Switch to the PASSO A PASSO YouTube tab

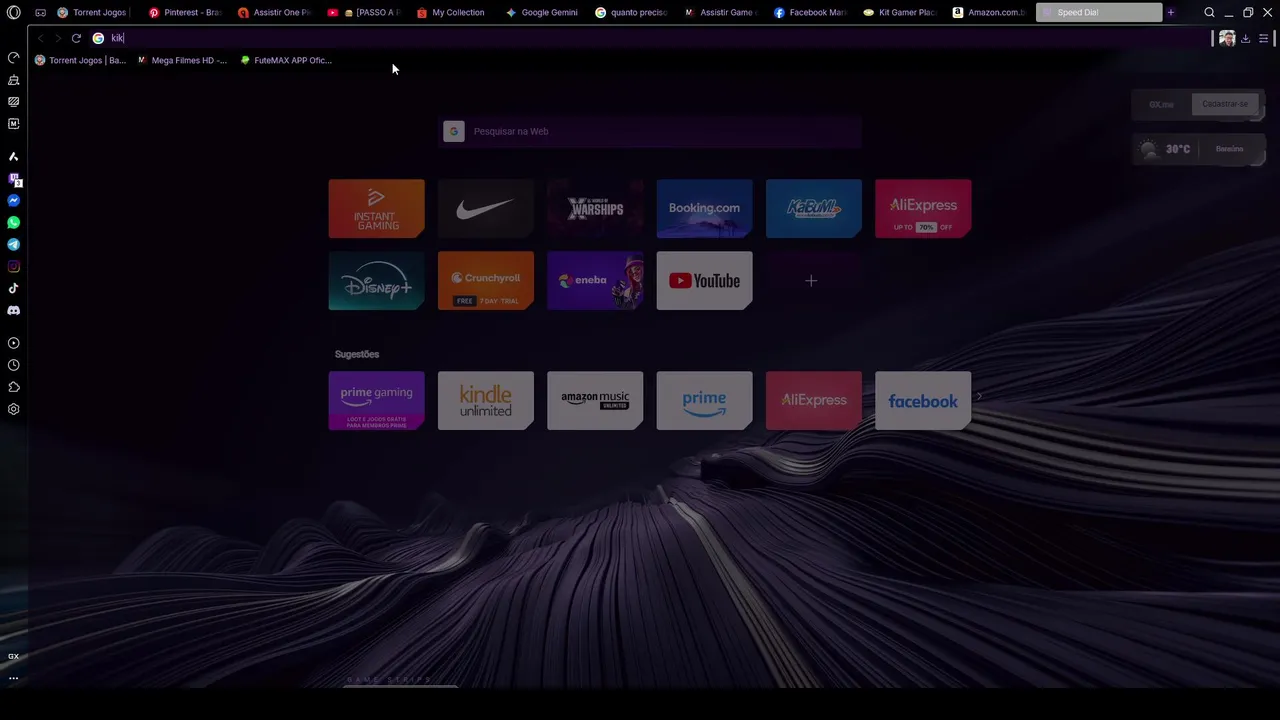click(364, 13)
